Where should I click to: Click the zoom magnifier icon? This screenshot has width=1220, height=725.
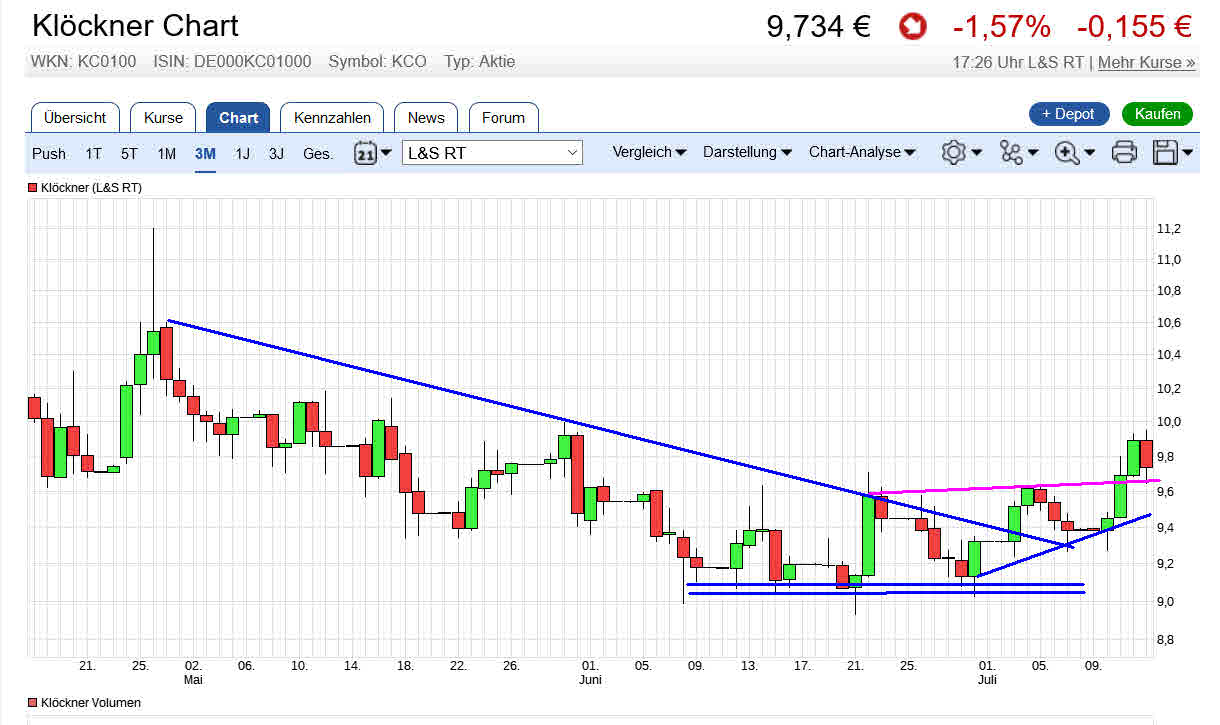(1067, 153)
